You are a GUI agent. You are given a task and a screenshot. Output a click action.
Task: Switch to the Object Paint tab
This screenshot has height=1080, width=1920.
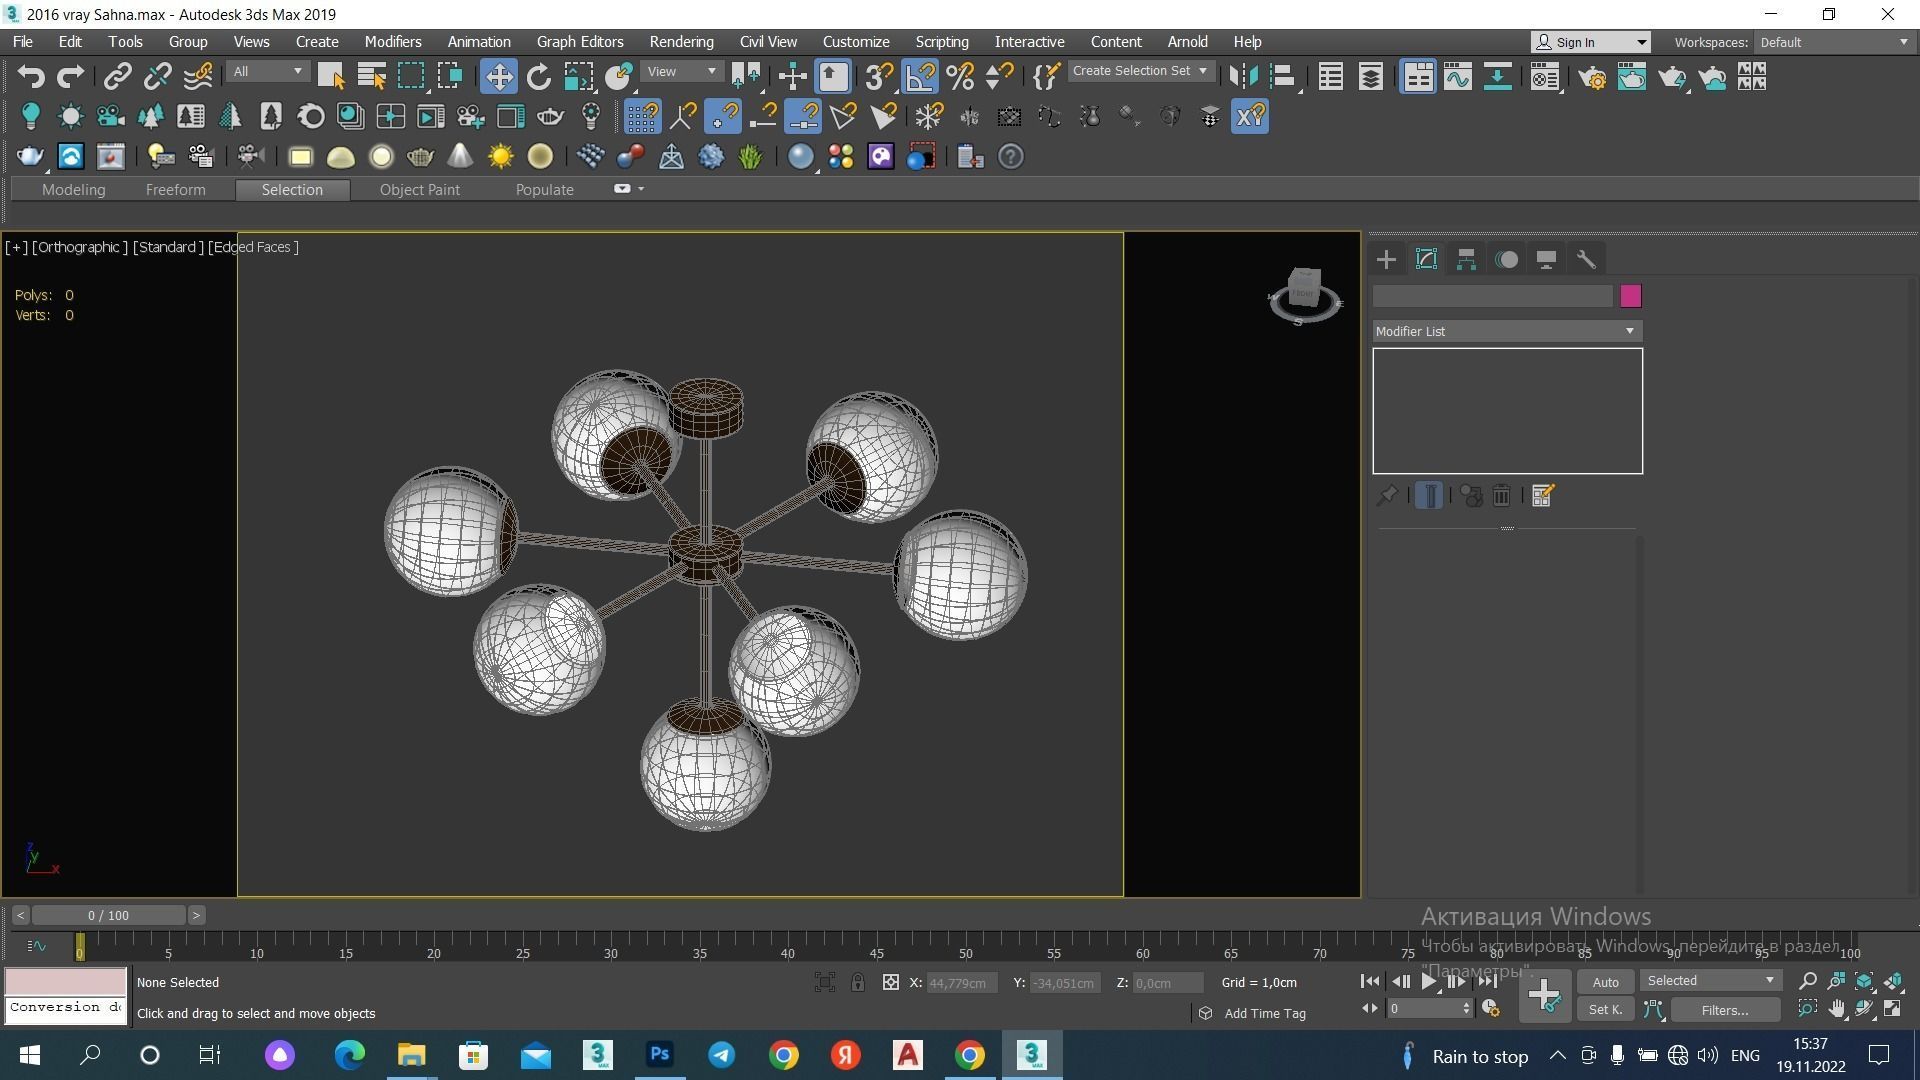pos(419,190)
